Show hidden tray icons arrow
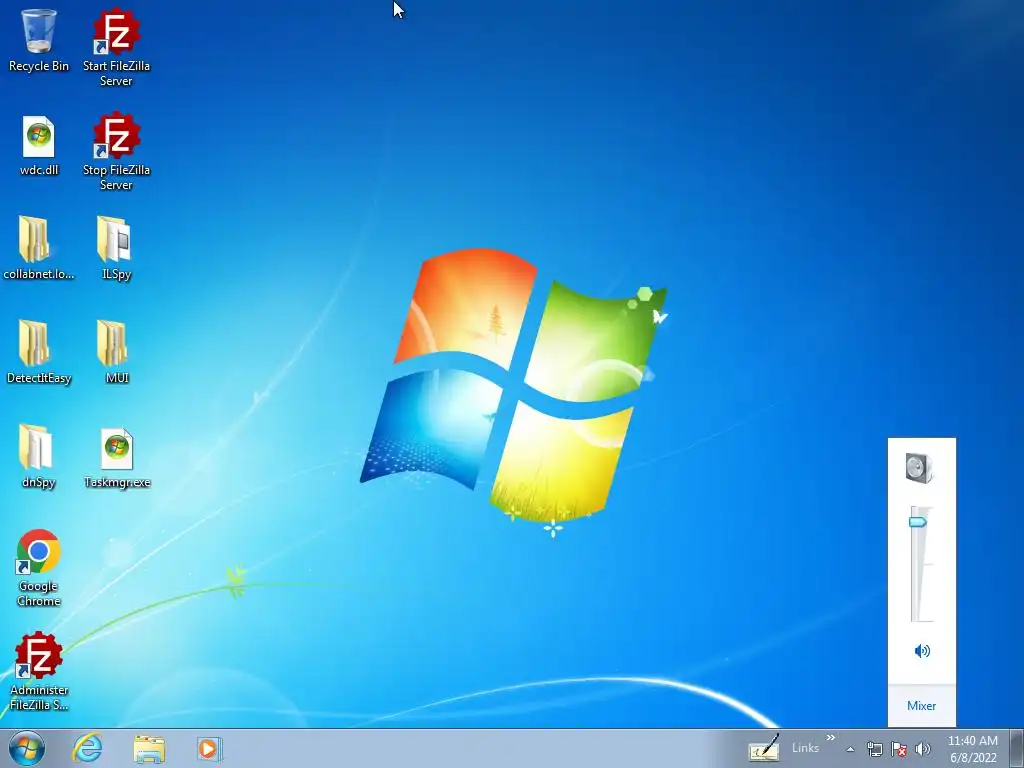This screenshot has width=1024, height=768. (x=850, y=749)
